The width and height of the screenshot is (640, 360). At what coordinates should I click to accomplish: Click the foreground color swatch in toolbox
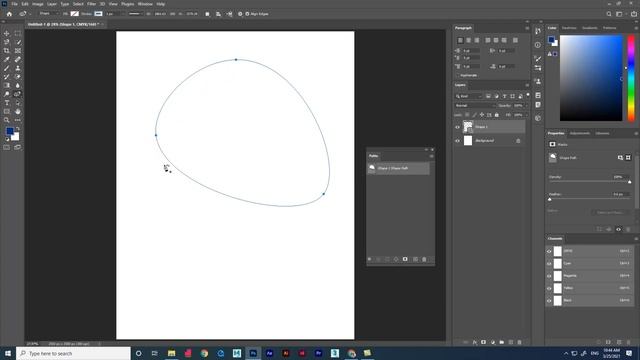(x=9, y=131)
